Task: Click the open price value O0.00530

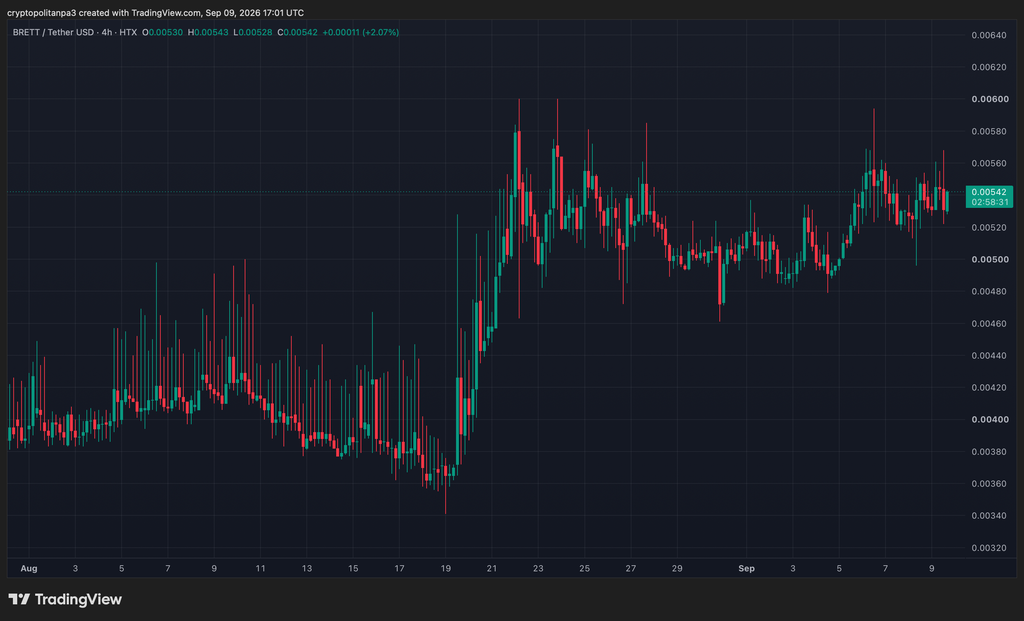Action: click(x=163, y=32)
